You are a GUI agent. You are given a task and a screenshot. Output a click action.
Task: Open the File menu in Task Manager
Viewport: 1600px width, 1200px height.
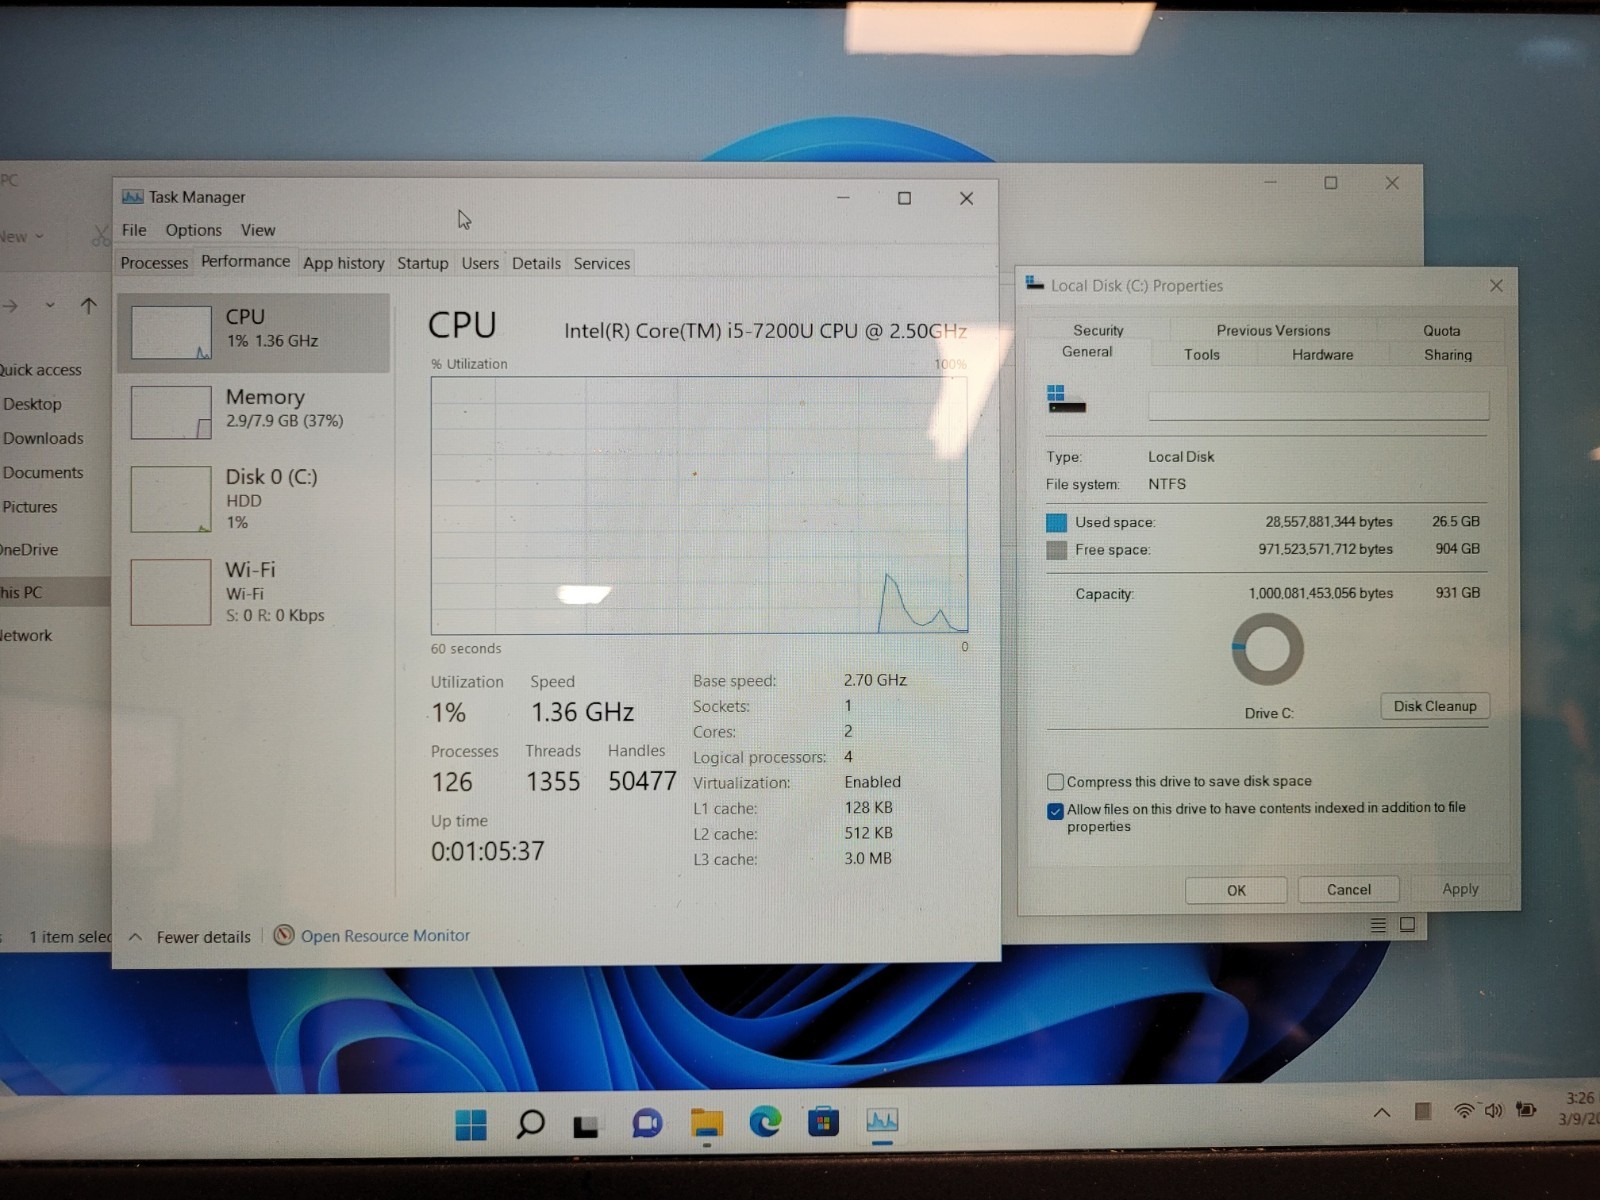[134, 230]
